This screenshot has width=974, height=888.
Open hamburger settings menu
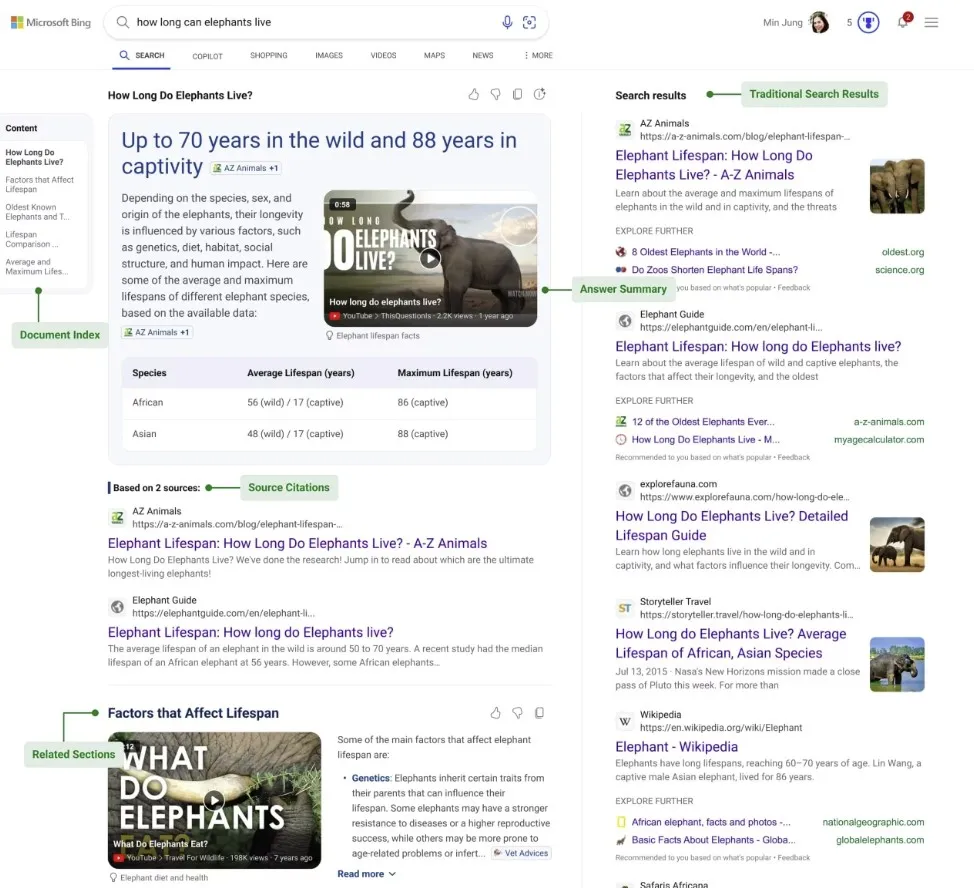[x=931, y=22]
